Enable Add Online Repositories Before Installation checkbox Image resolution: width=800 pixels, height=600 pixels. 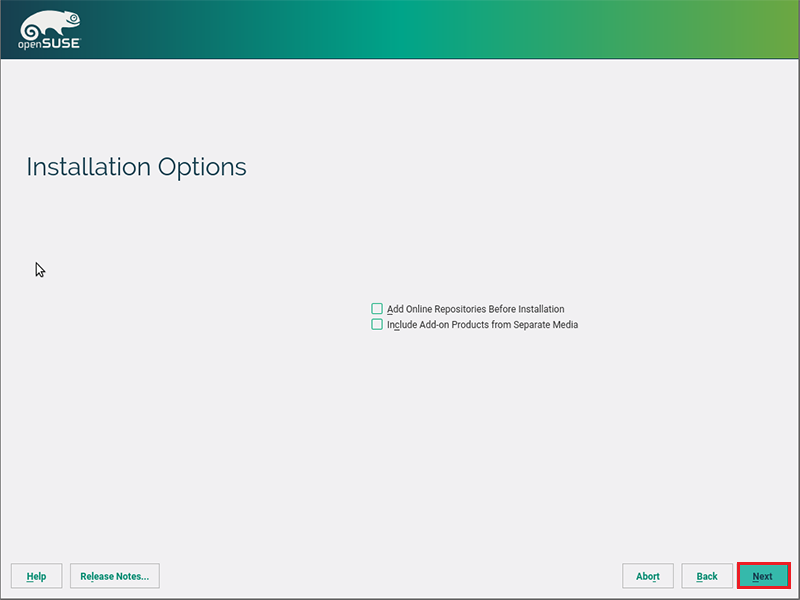(377, 309)
